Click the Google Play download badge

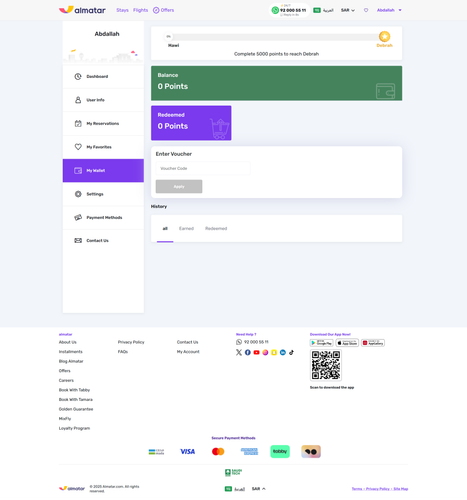click(321, 343)
